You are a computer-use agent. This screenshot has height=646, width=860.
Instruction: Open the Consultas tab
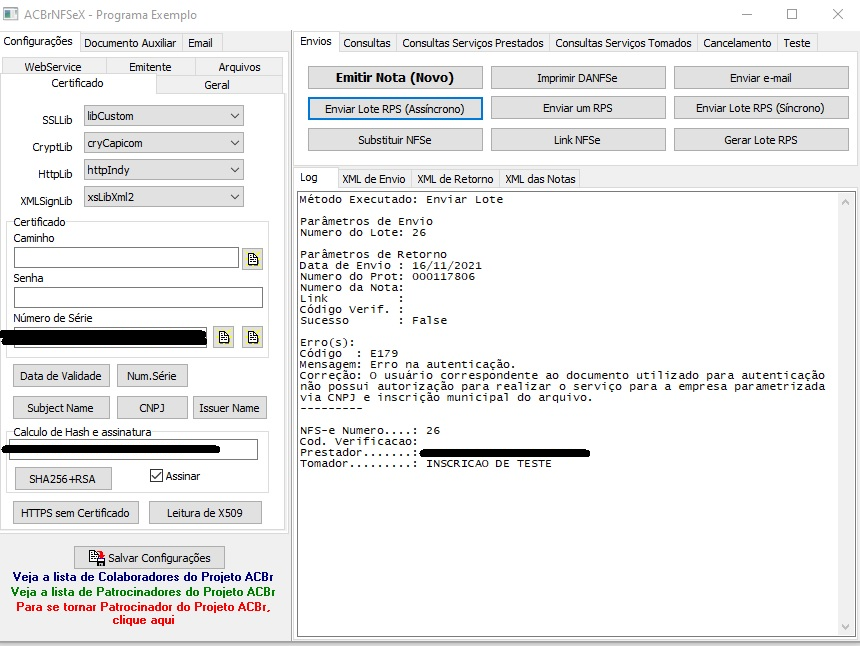pos(367,43)
